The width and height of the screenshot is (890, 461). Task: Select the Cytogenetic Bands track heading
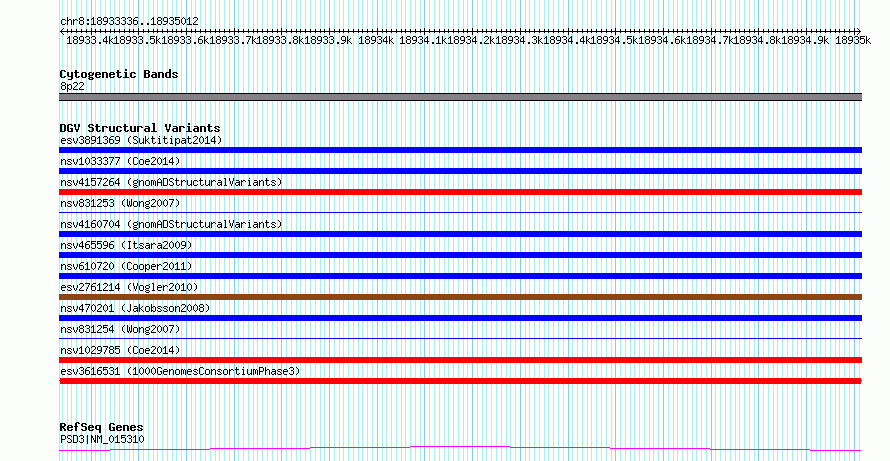point(119,74)
